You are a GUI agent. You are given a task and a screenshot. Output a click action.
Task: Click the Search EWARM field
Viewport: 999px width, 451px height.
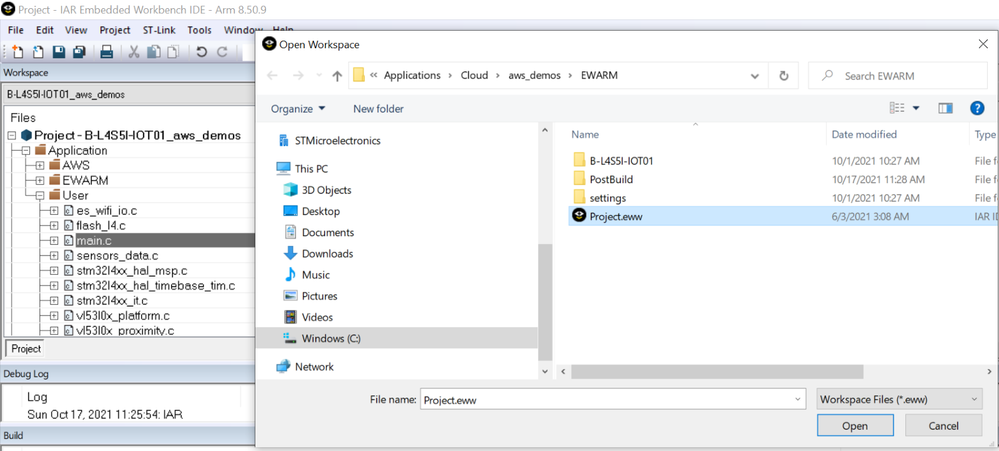898,76
